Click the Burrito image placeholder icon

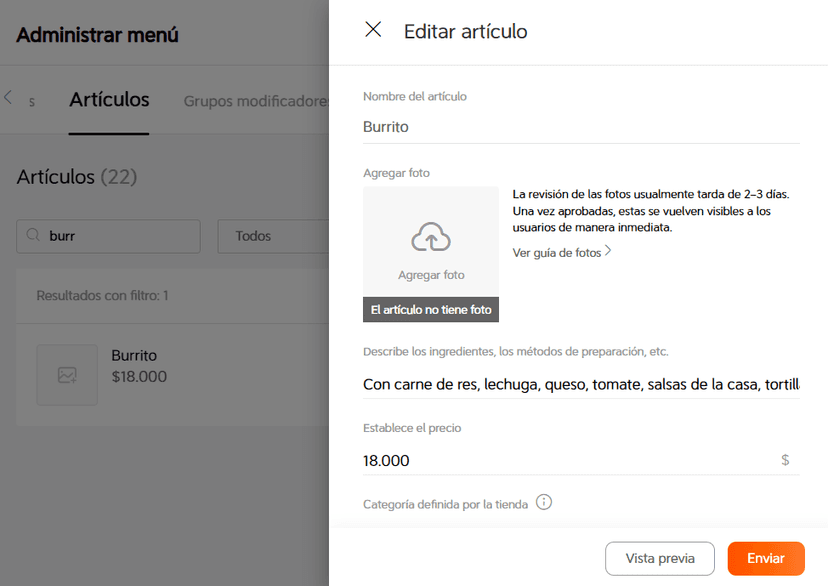67,375
